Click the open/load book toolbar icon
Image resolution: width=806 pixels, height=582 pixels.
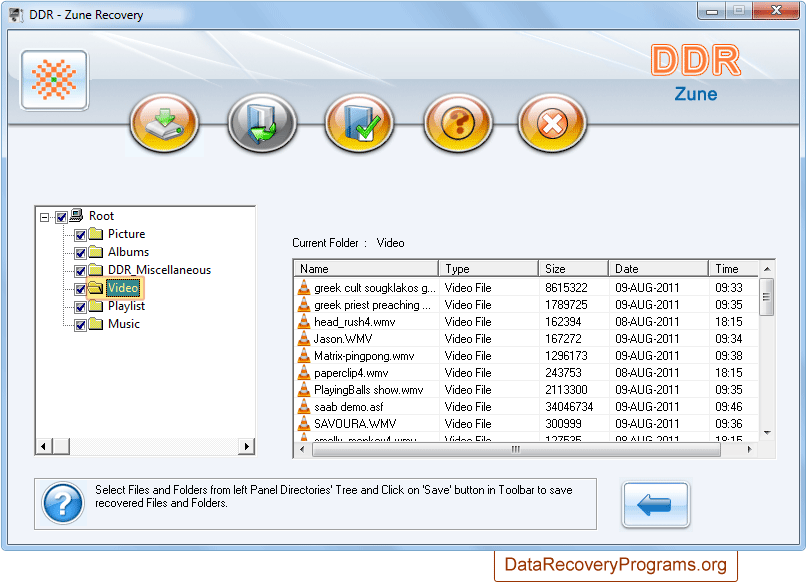point(262,123)
